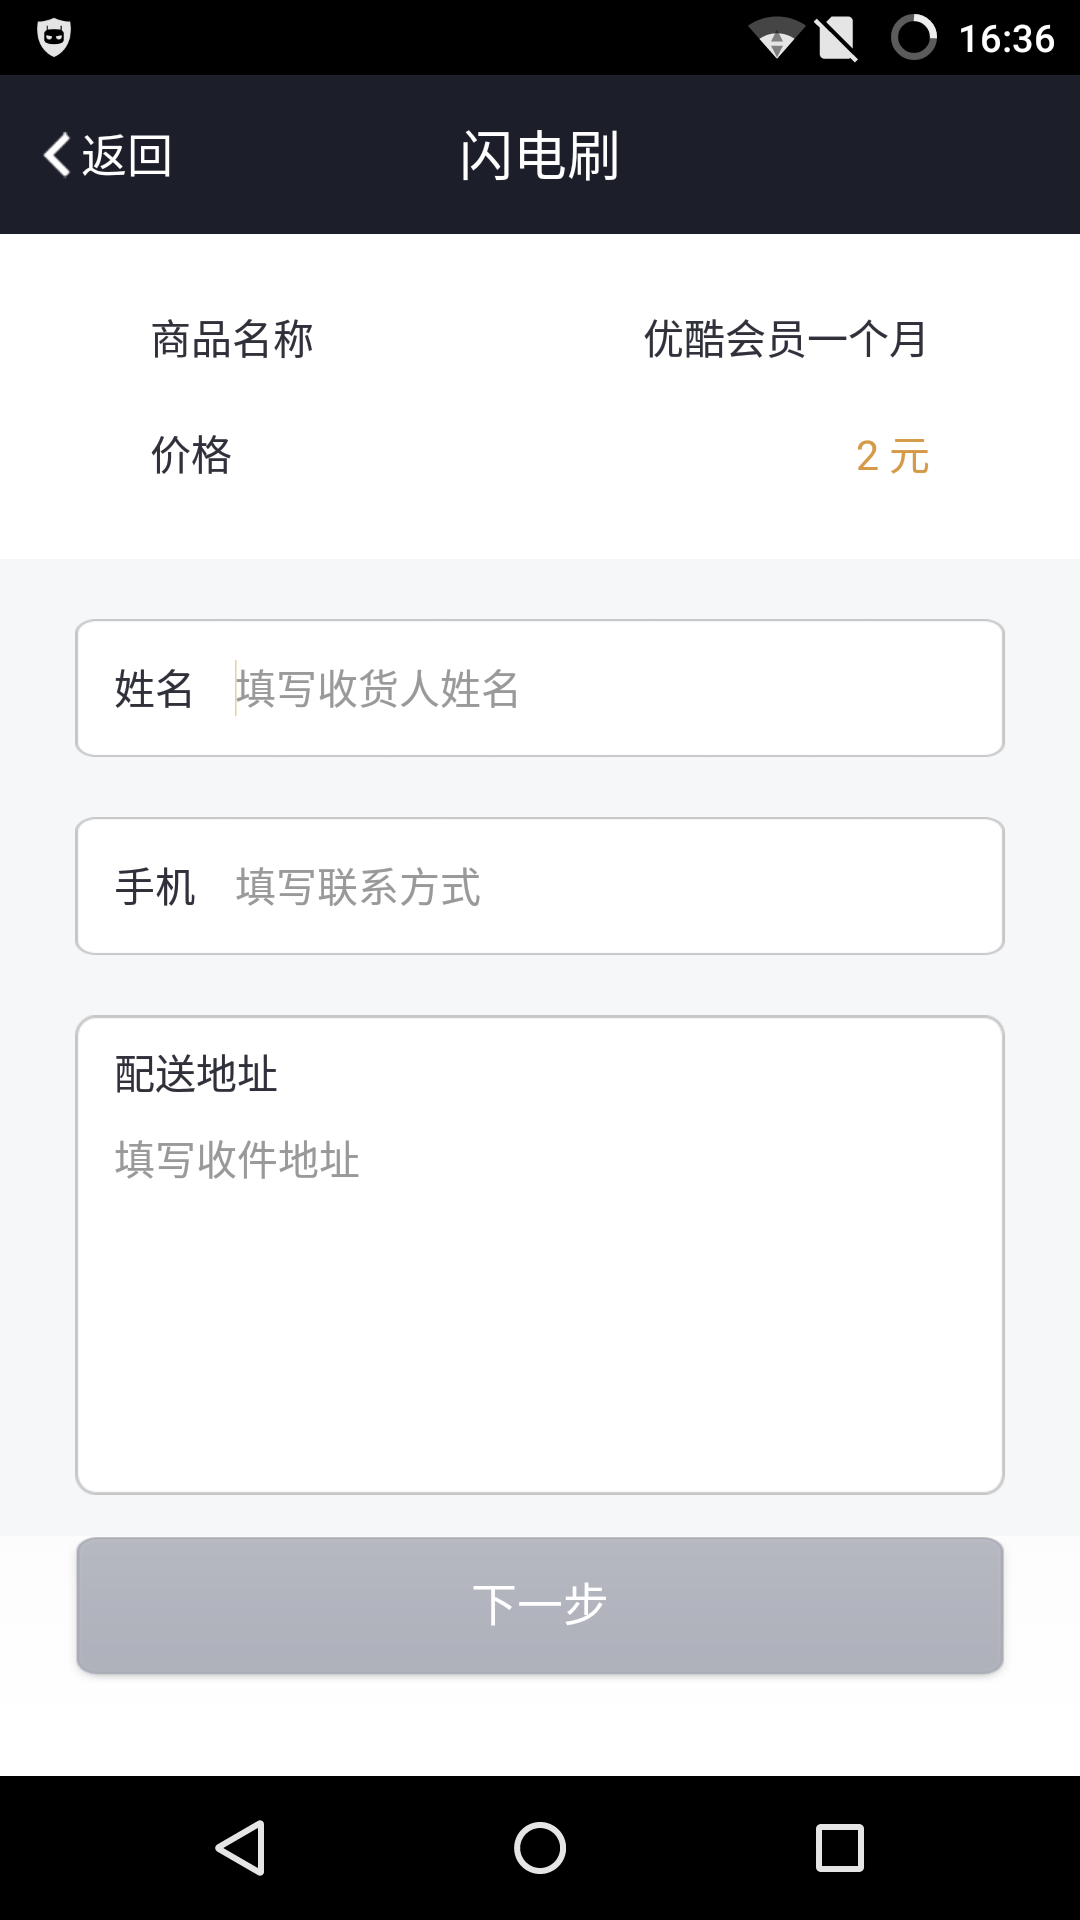Tap the 闪电刷 page title
This screenshot has width=1080, height=1920.
540,156
